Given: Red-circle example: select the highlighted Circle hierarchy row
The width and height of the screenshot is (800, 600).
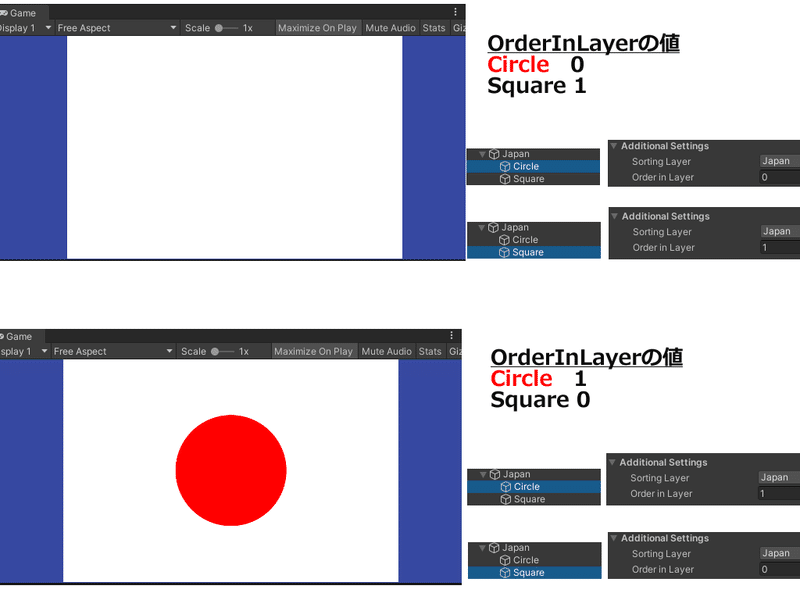Looking at the screenshot, I should tap(534, 487).
